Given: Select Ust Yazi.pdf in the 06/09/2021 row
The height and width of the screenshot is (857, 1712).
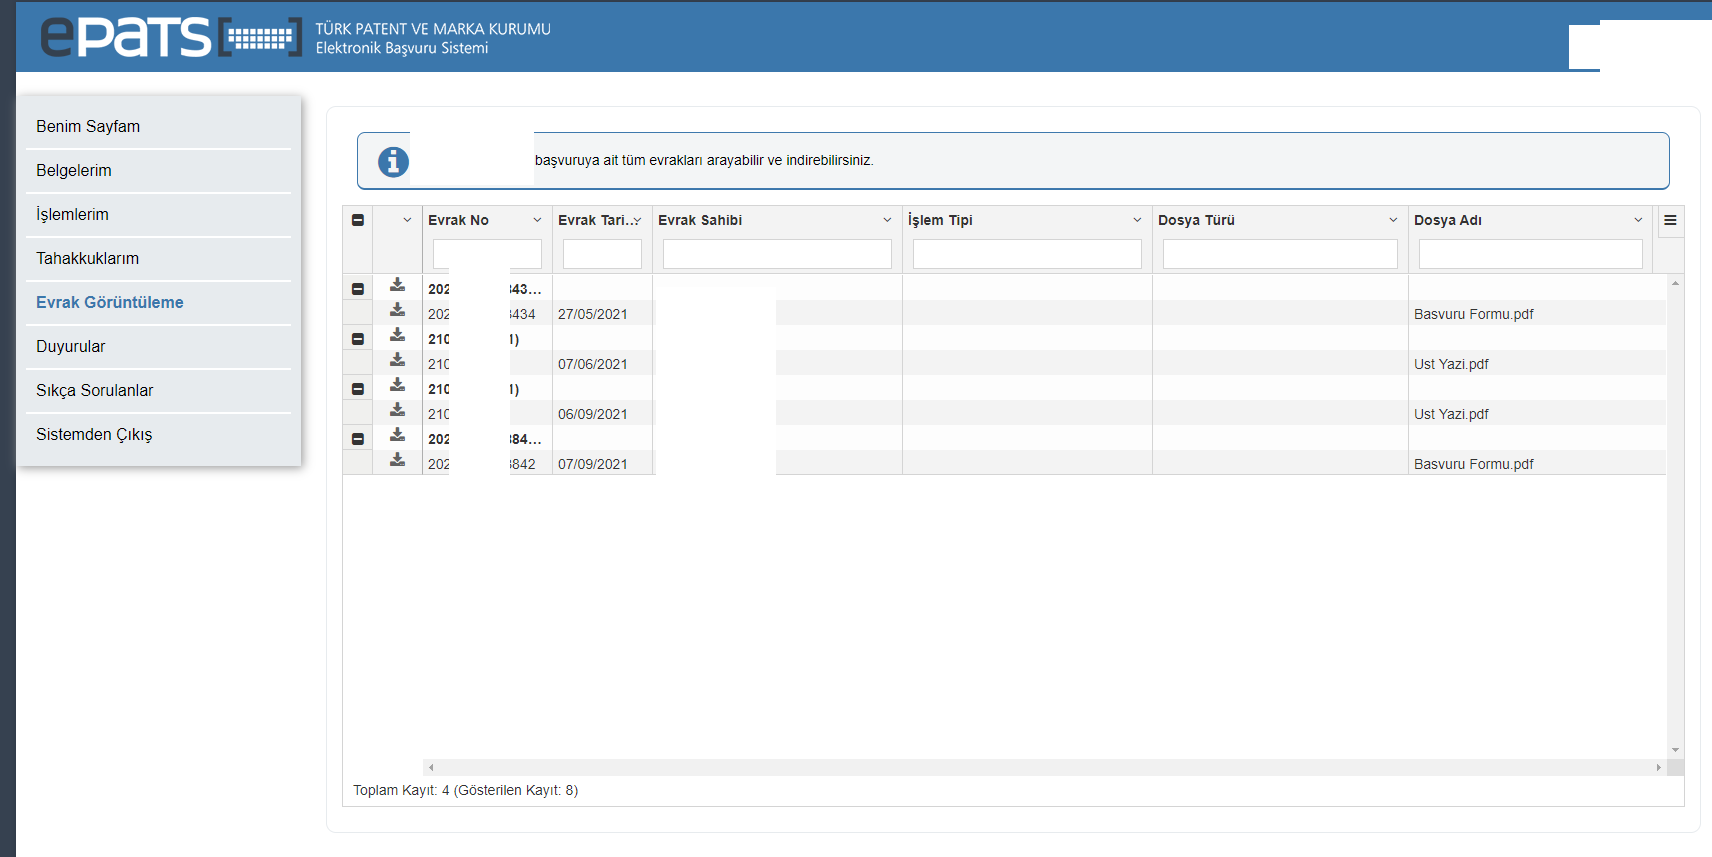Looking at the screenshot, I should click(x=1451, y=414).
